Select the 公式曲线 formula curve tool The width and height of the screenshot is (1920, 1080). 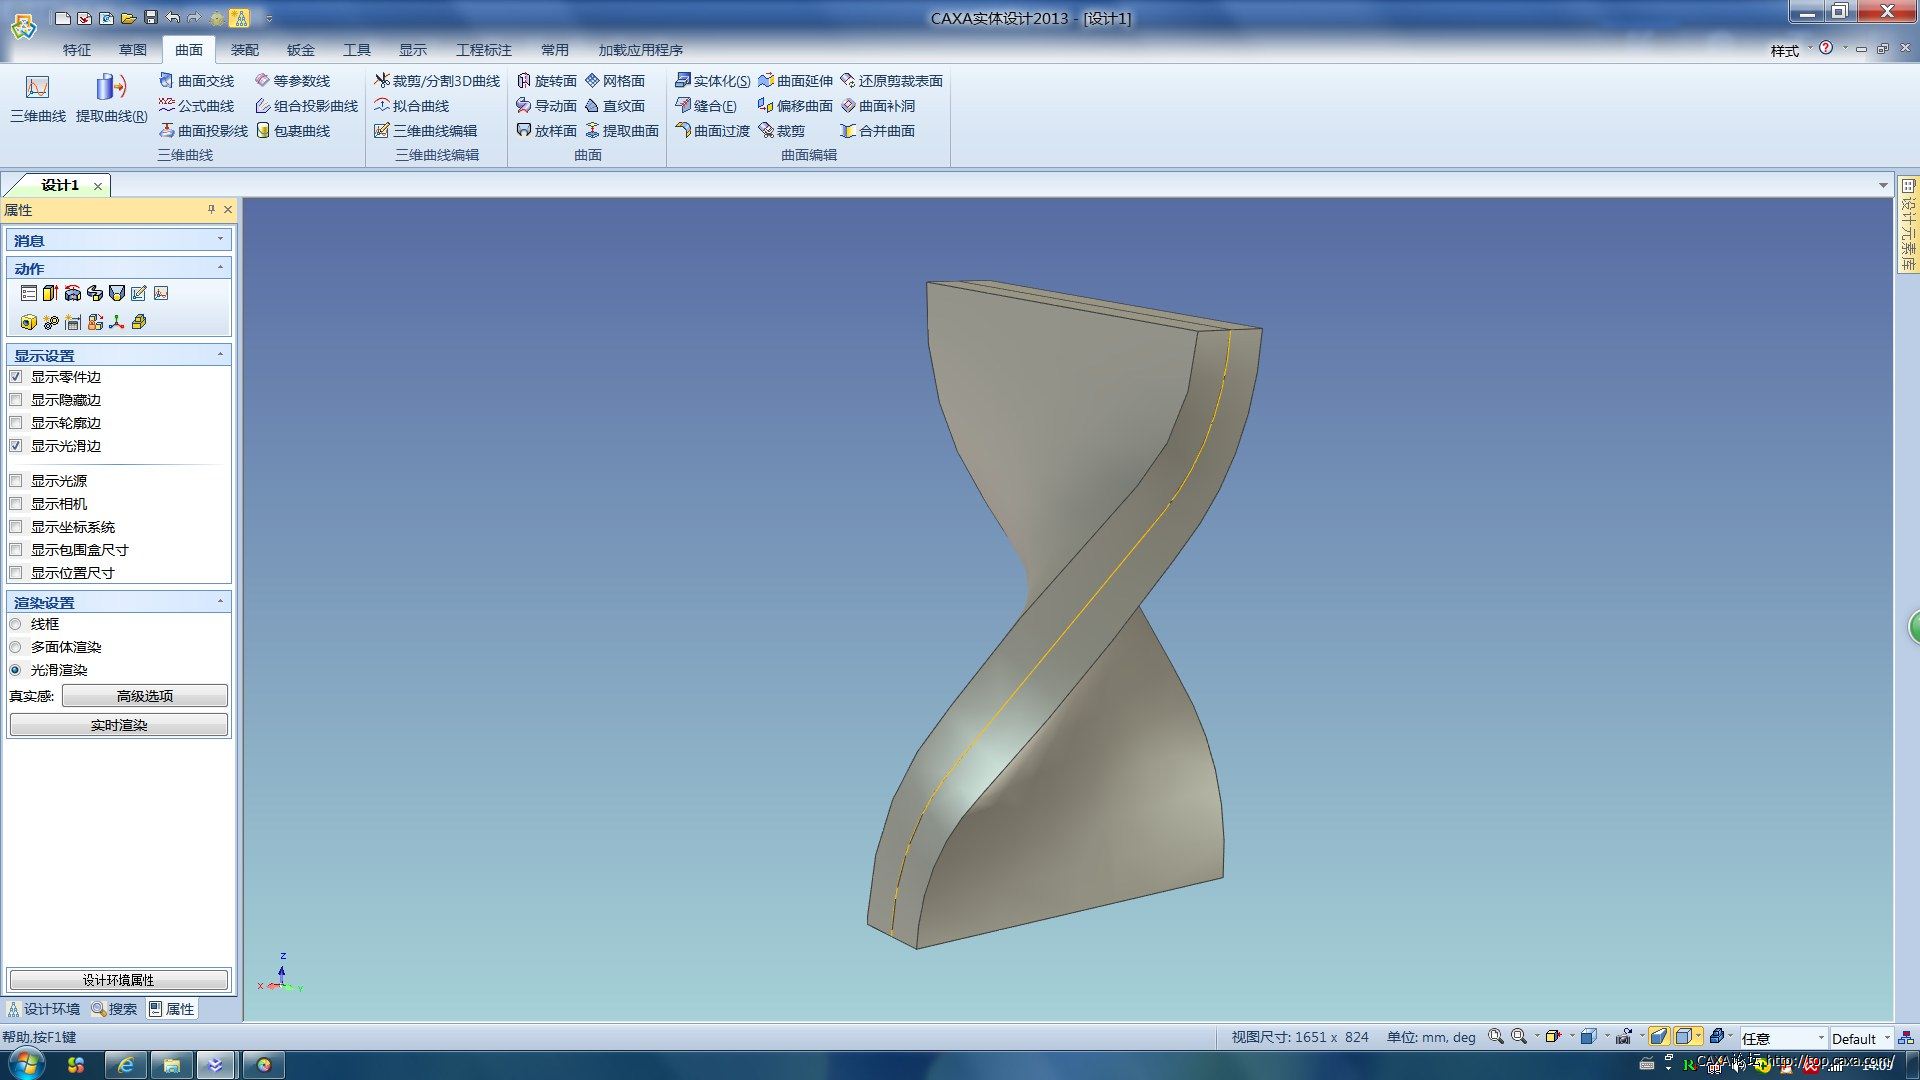196,106
